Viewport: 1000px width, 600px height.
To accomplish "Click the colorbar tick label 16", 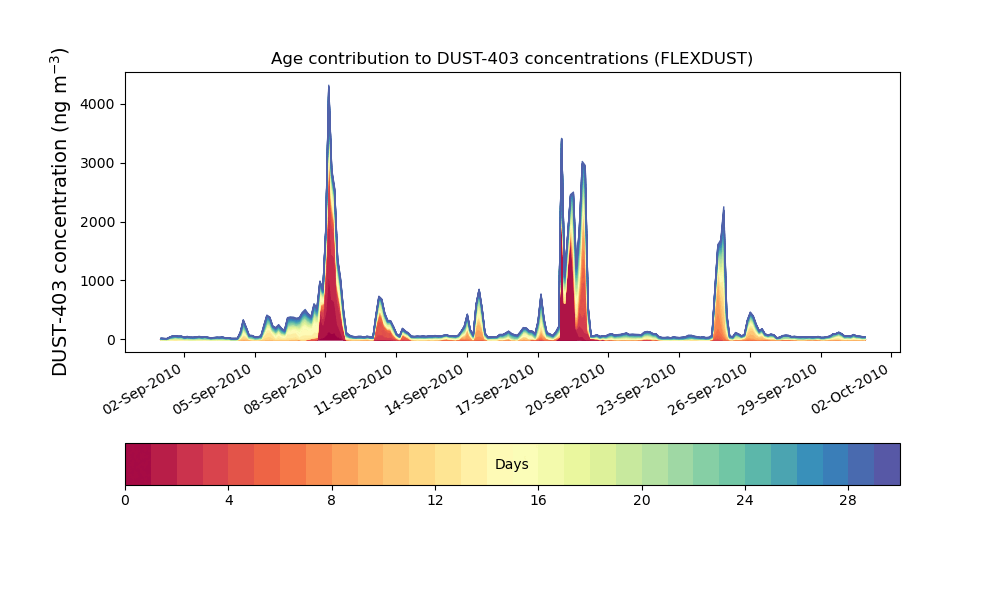I will tap(538, 501).
